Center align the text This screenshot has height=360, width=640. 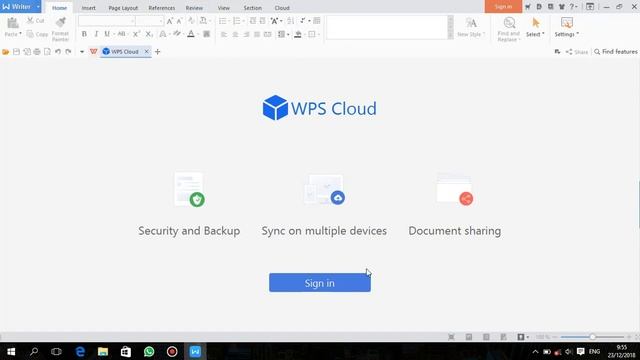235,35
